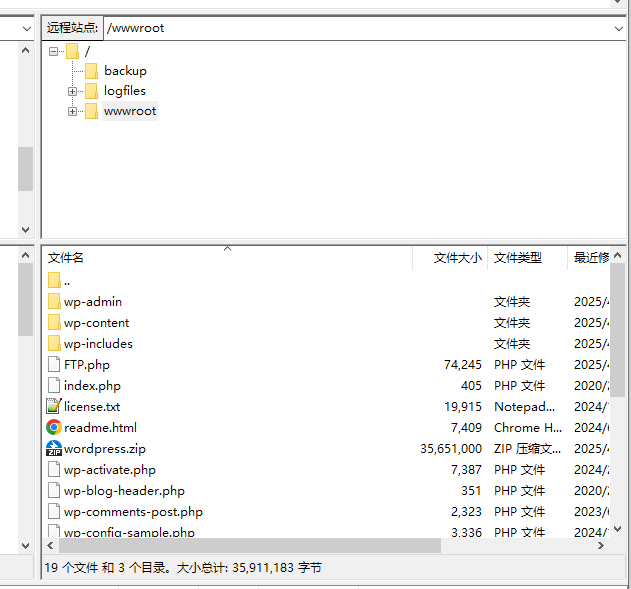Viewport: 631px width, 589px height.
Task: Select the root / folder in the tree
Action: pos(87,51)
